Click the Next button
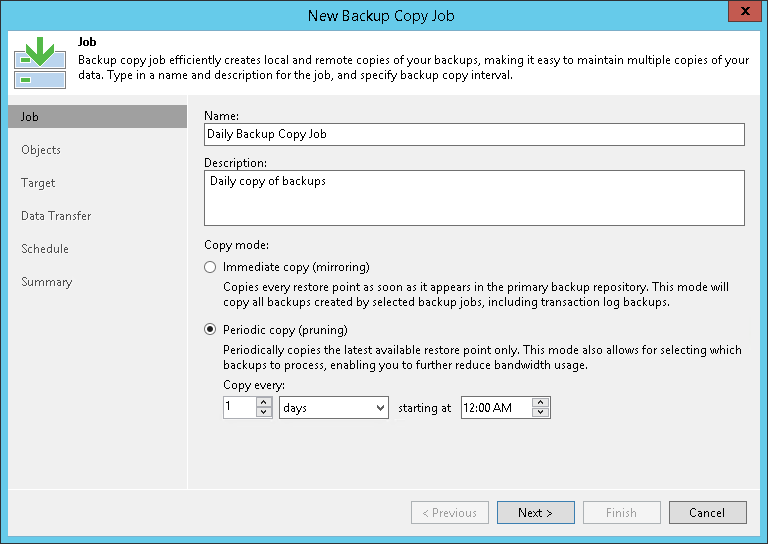768x544 pixels. point(535,513)
